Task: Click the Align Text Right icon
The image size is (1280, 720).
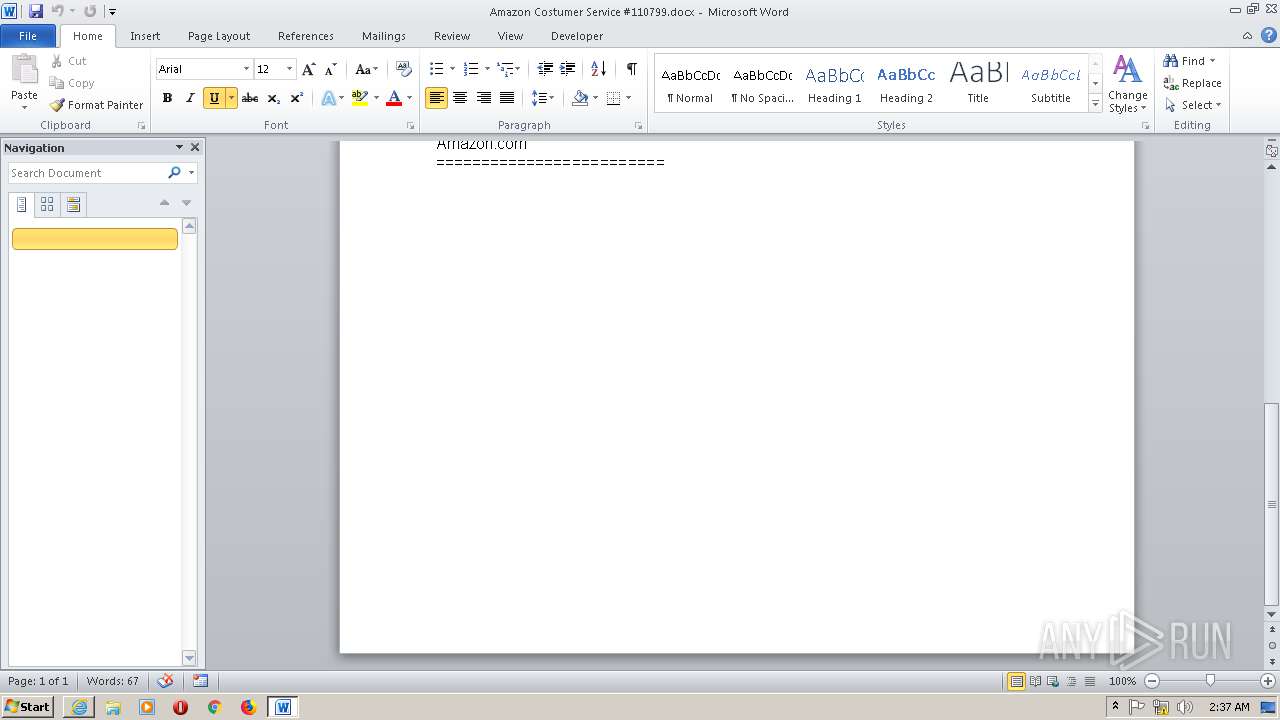Action: coord(484,98)
